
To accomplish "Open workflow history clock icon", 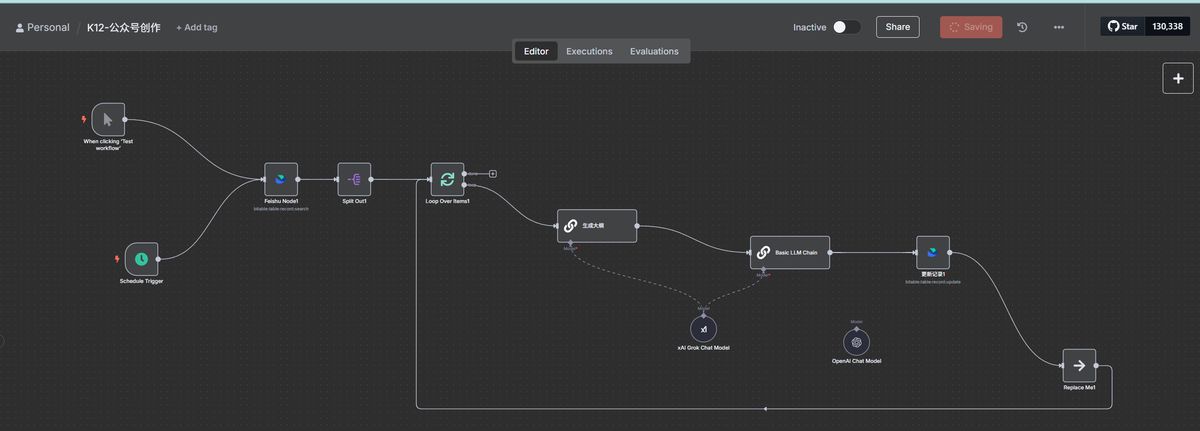I will [1022, 27].
